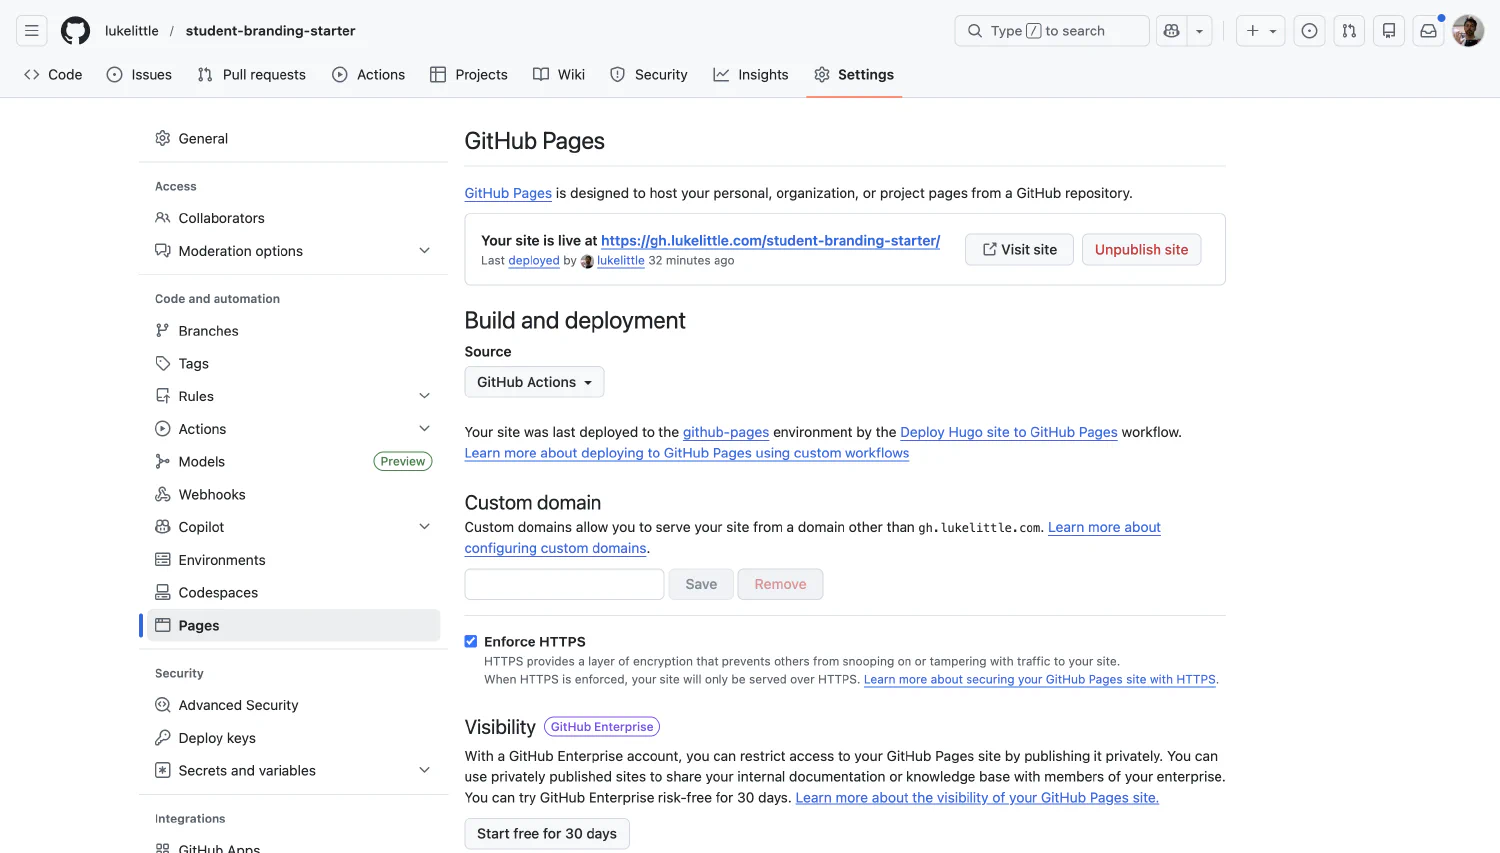Click Visit site button
The width and height of the screenshot is (1500, 853).
[1019, 249]
